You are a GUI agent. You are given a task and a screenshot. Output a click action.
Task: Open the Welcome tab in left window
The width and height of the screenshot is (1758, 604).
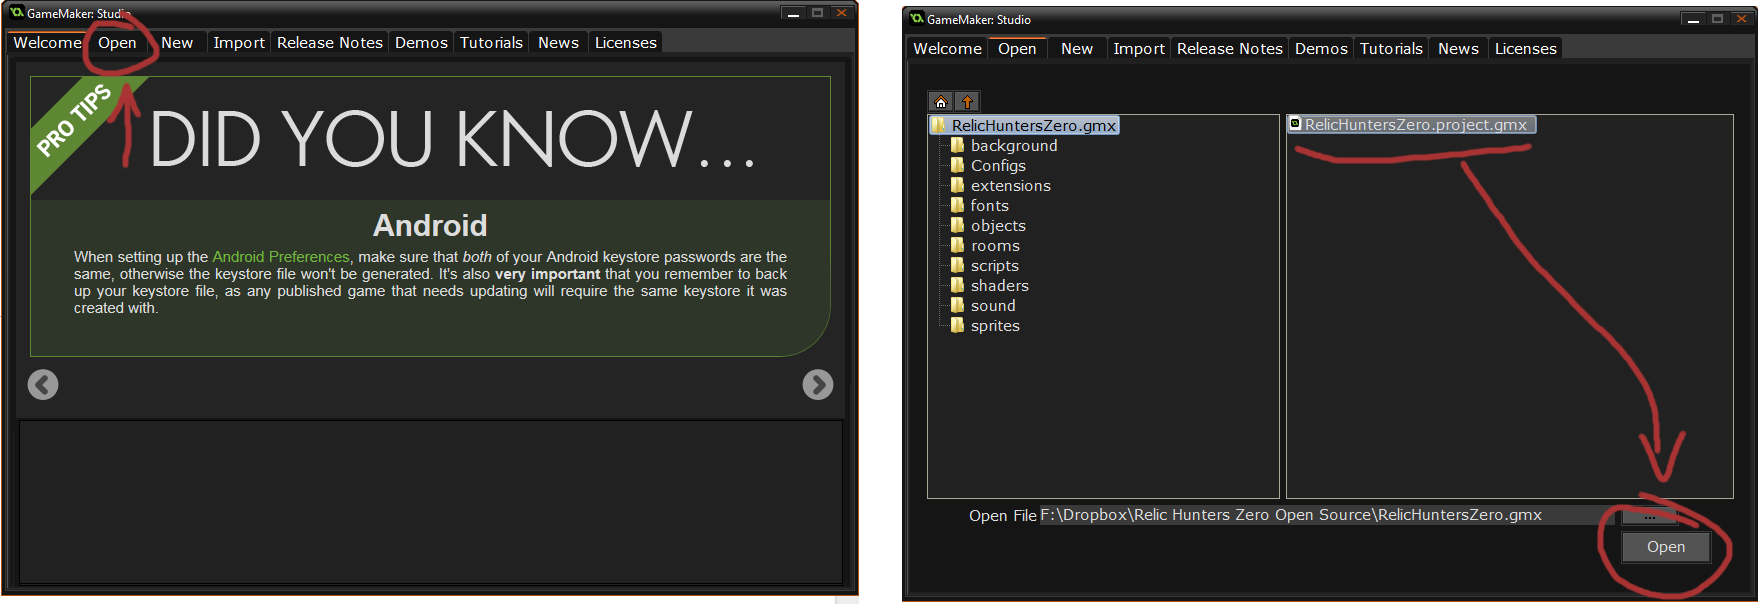(47, 42)
